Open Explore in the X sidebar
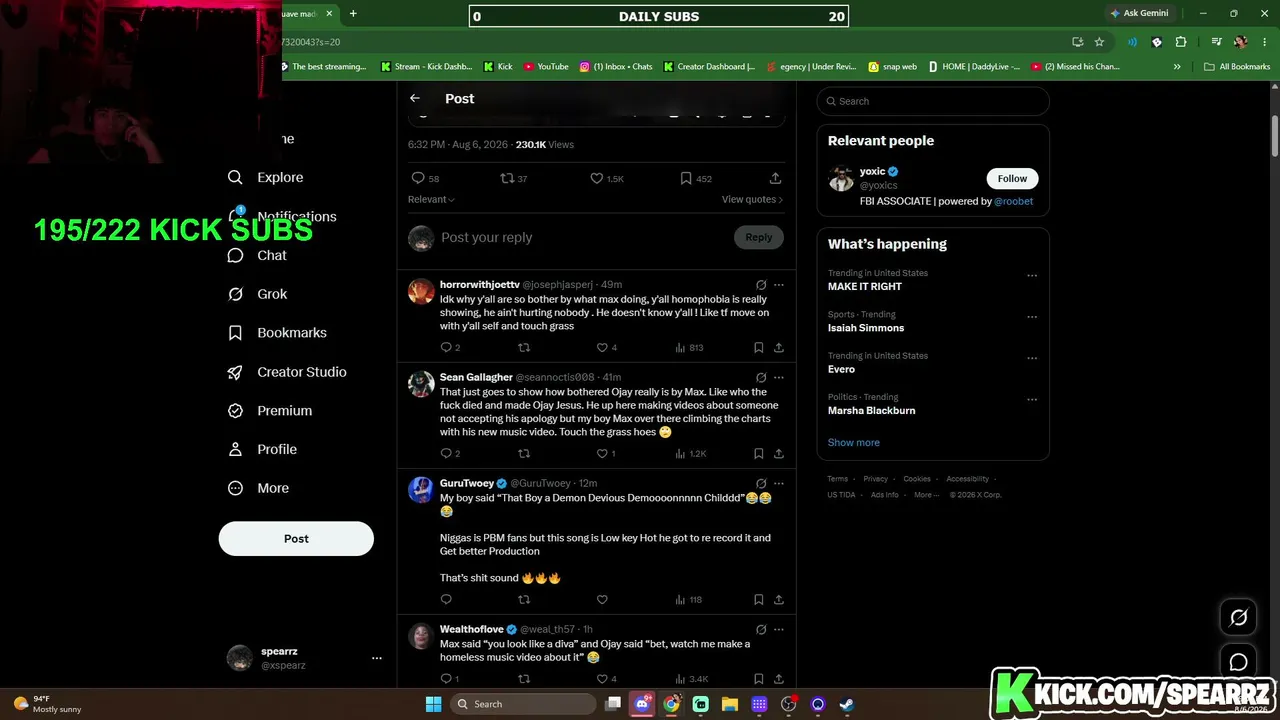This screenshot has width=1280, height=720. coord(265,177)
